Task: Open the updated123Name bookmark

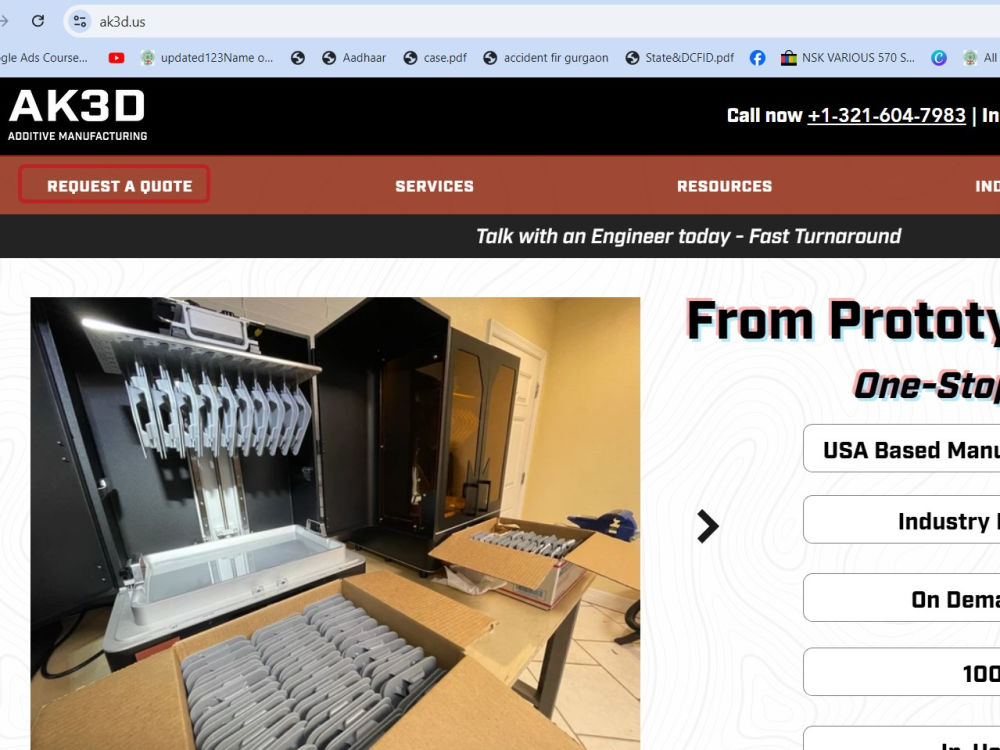Action: tap(207, 58)
